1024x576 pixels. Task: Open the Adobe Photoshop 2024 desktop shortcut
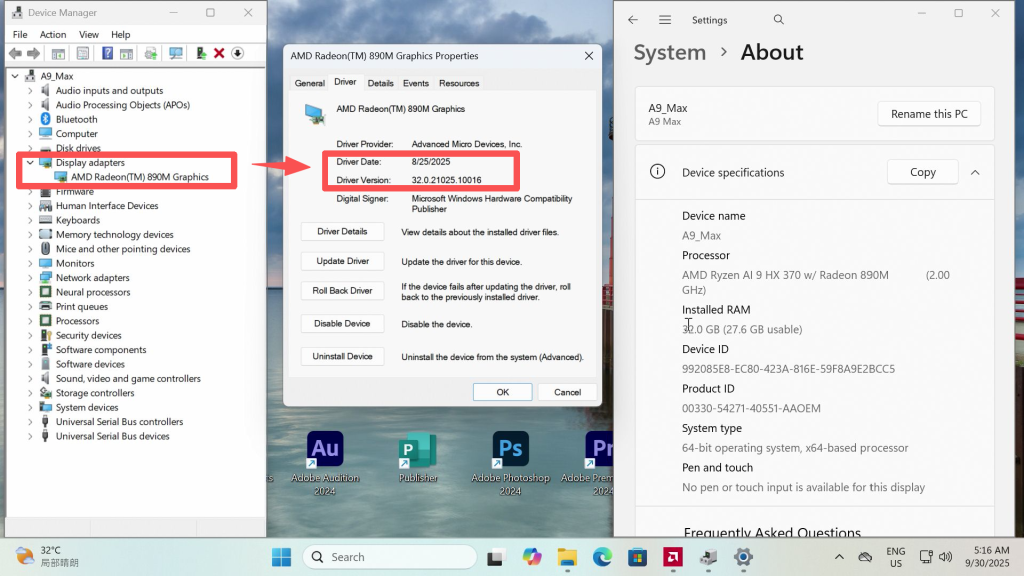[x=510, y=455]
